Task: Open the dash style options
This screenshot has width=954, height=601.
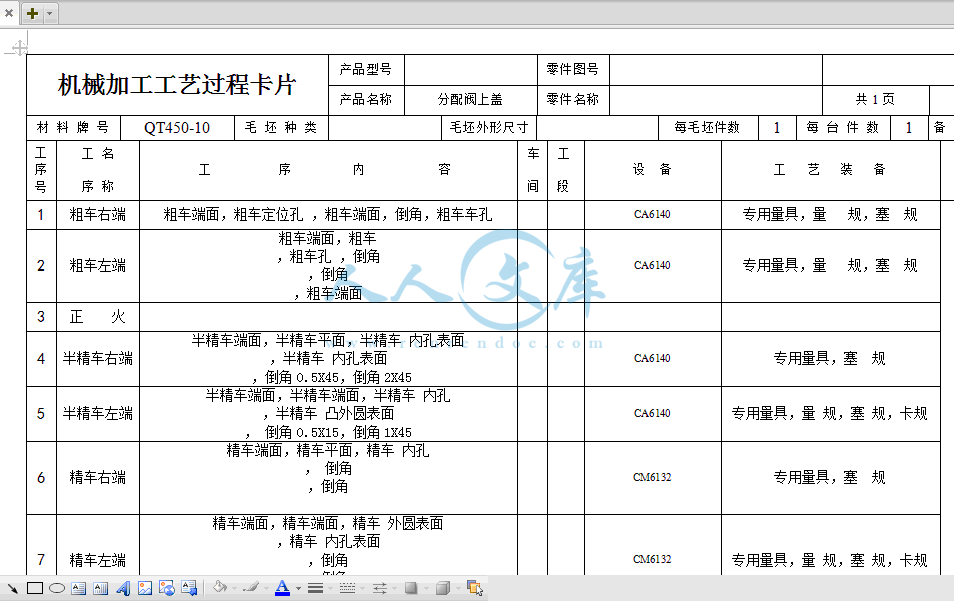Action: [x=347, y=588]
